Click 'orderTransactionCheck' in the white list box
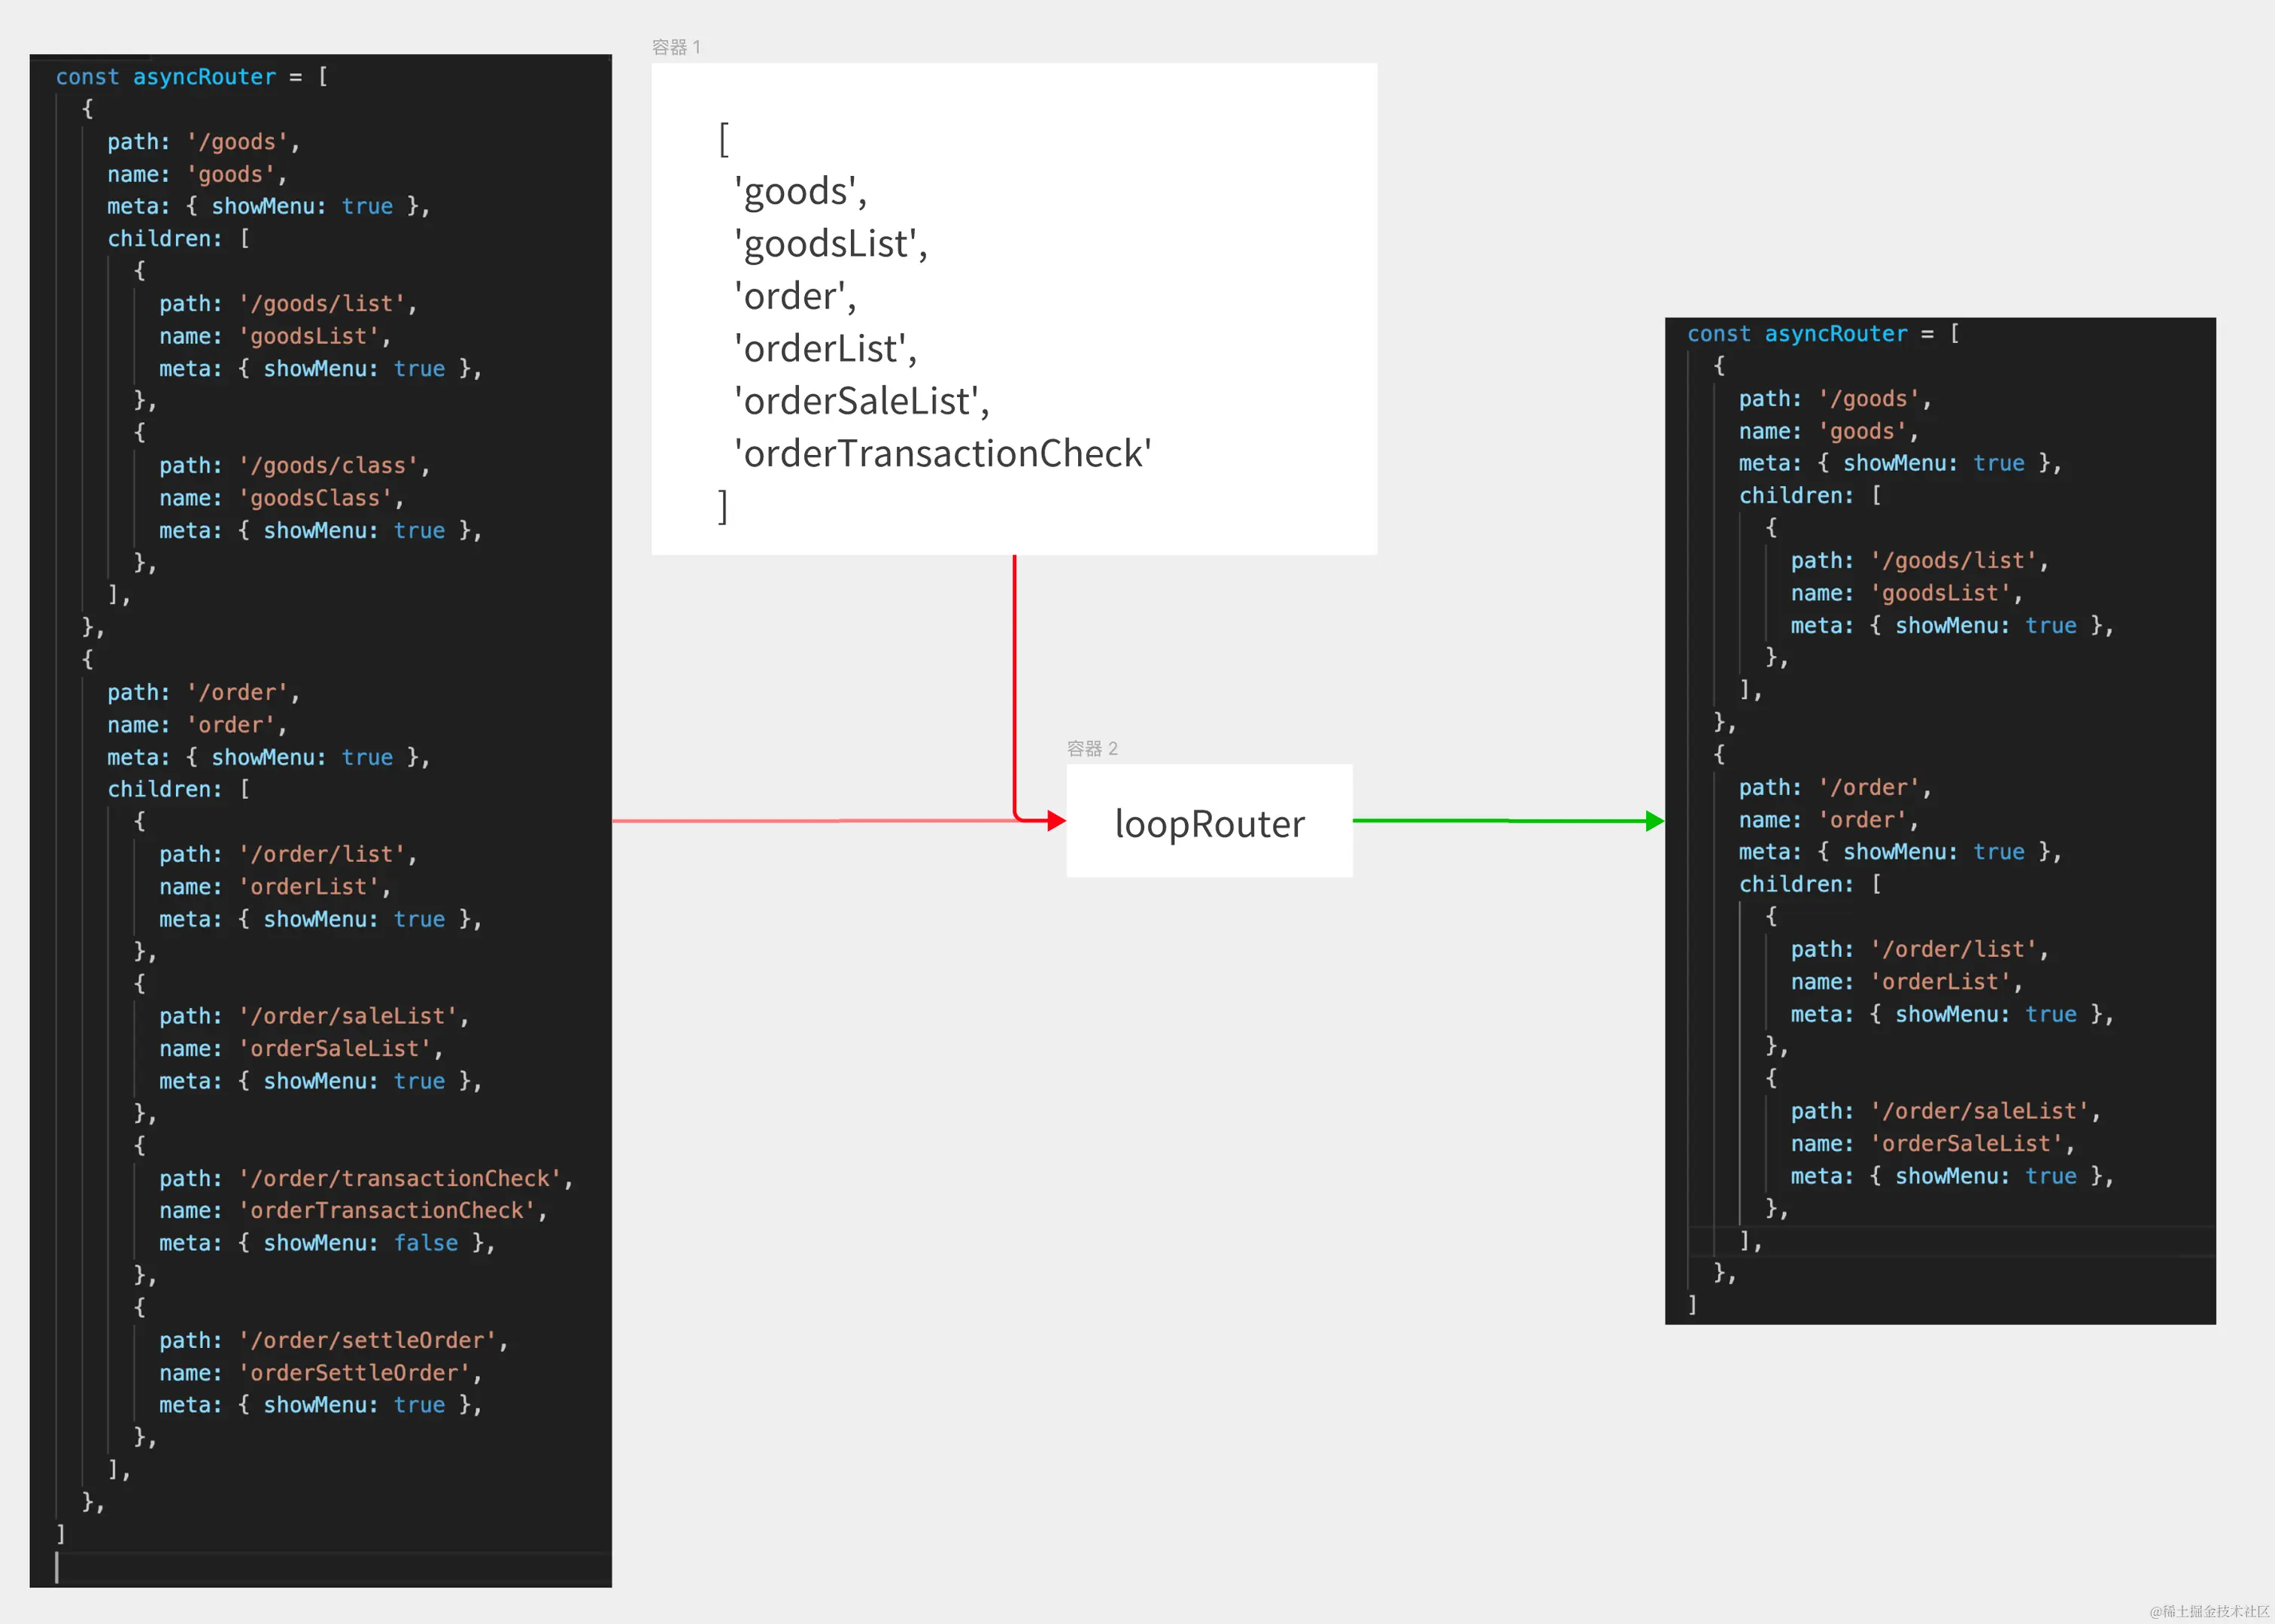This screenshot has width=2275, height=1624. [x=942, y=454]
